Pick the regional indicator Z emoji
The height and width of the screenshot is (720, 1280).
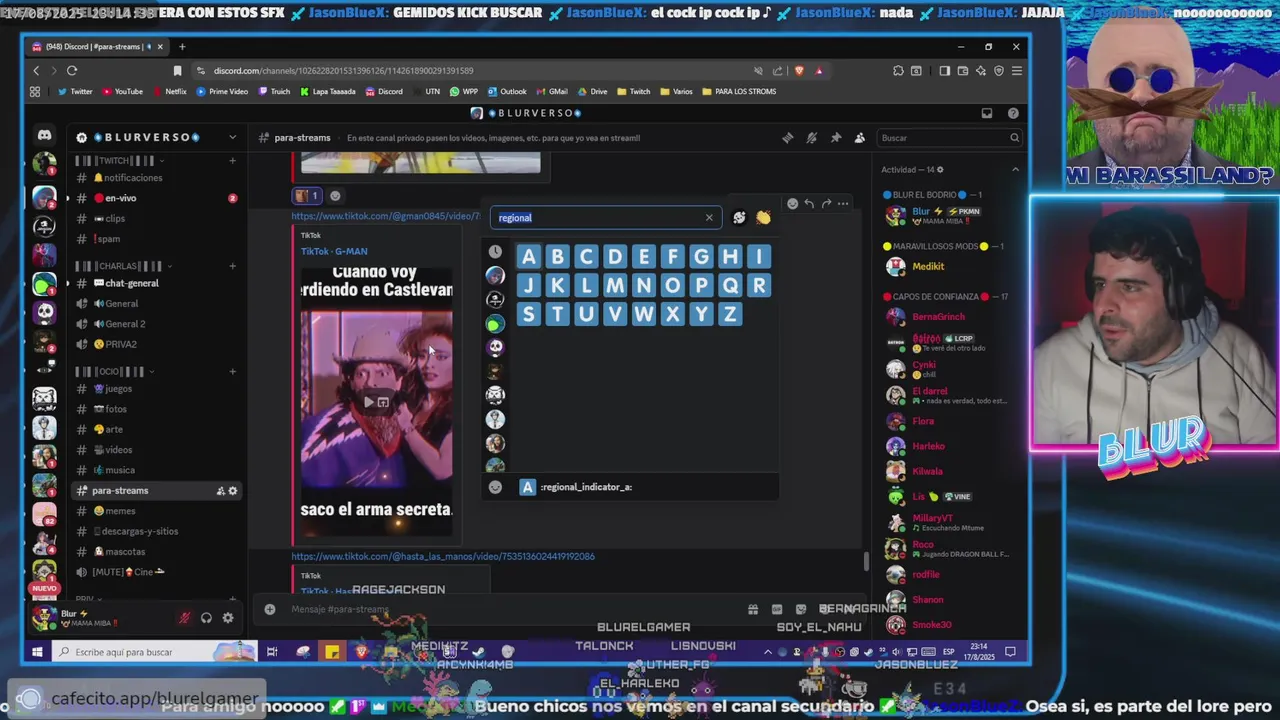(730, 315)
